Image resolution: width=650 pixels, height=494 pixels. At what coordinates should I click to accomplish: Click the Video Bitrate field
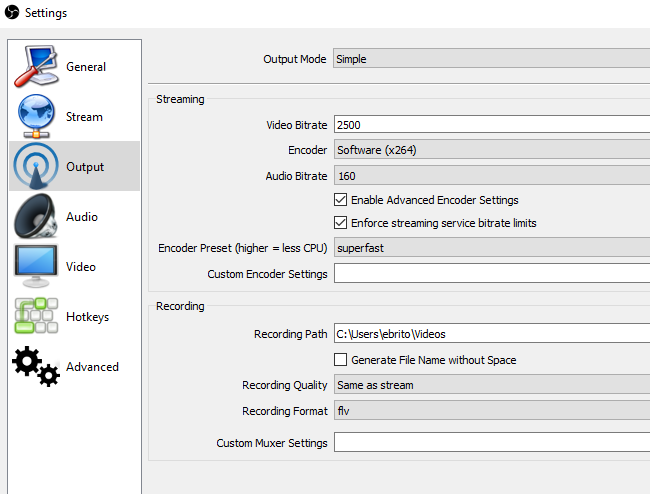pyautogui.click(x=490, y=125)
